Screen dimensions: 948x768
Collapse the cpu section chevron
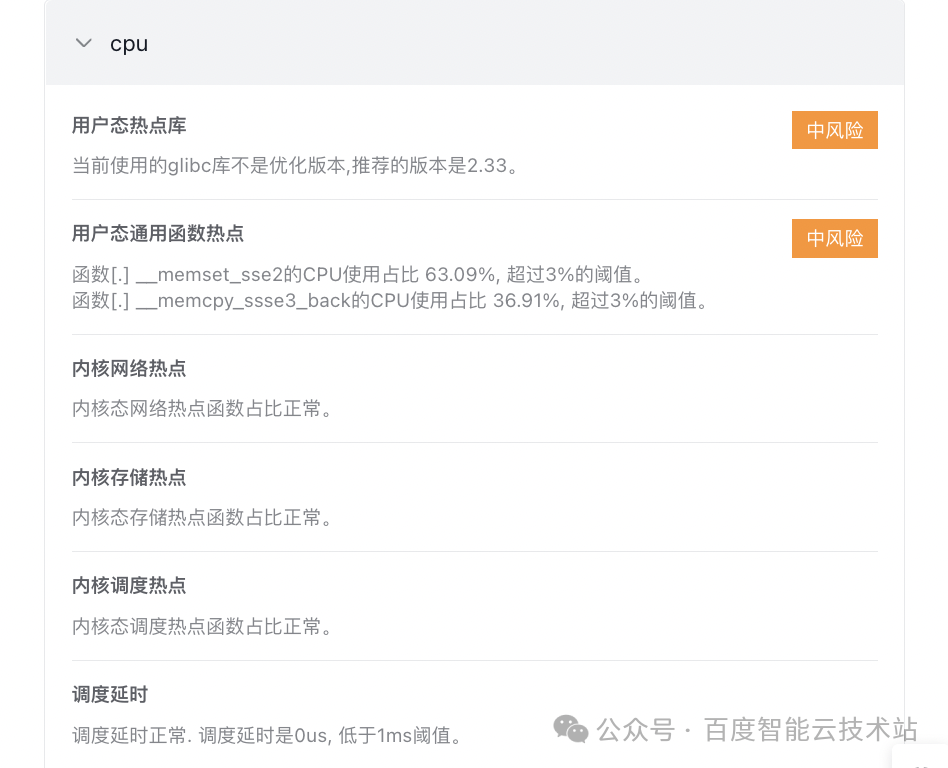(83, 43)
